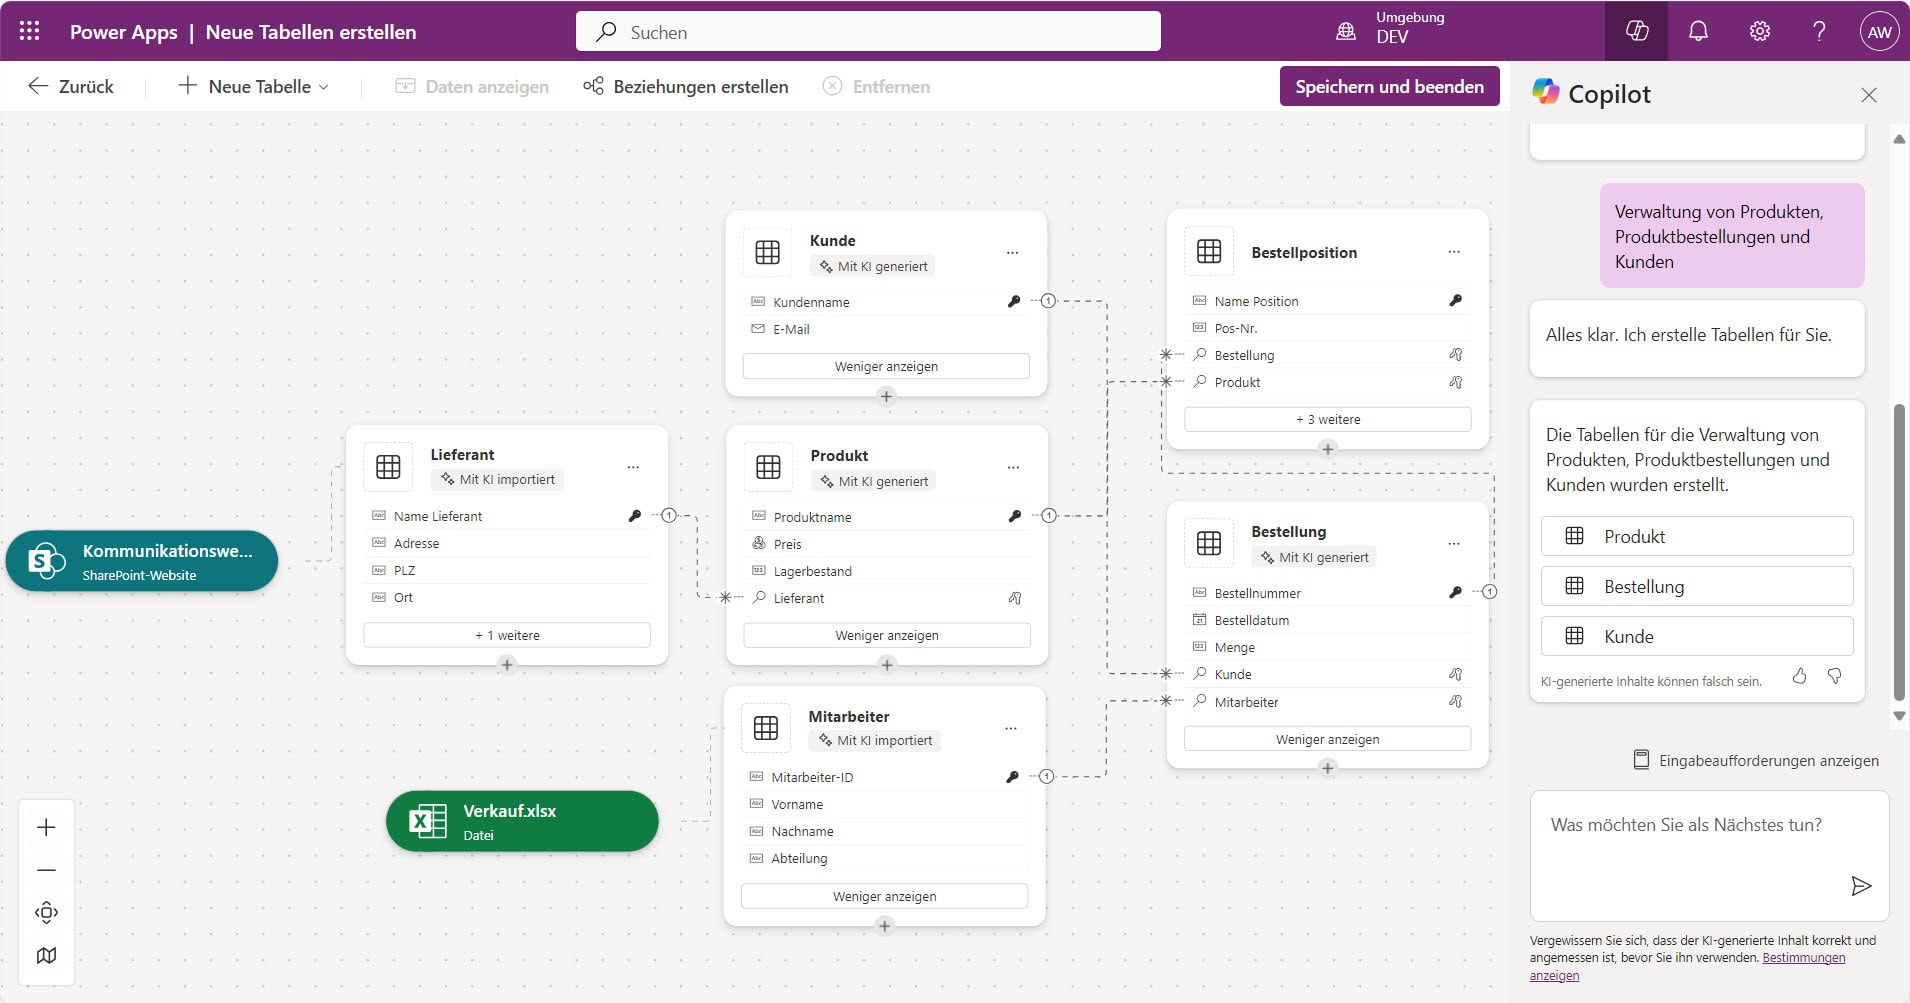The image size is (1910, 1003).
Task: Close the Copilot panel
Action: pos(1868,94)
